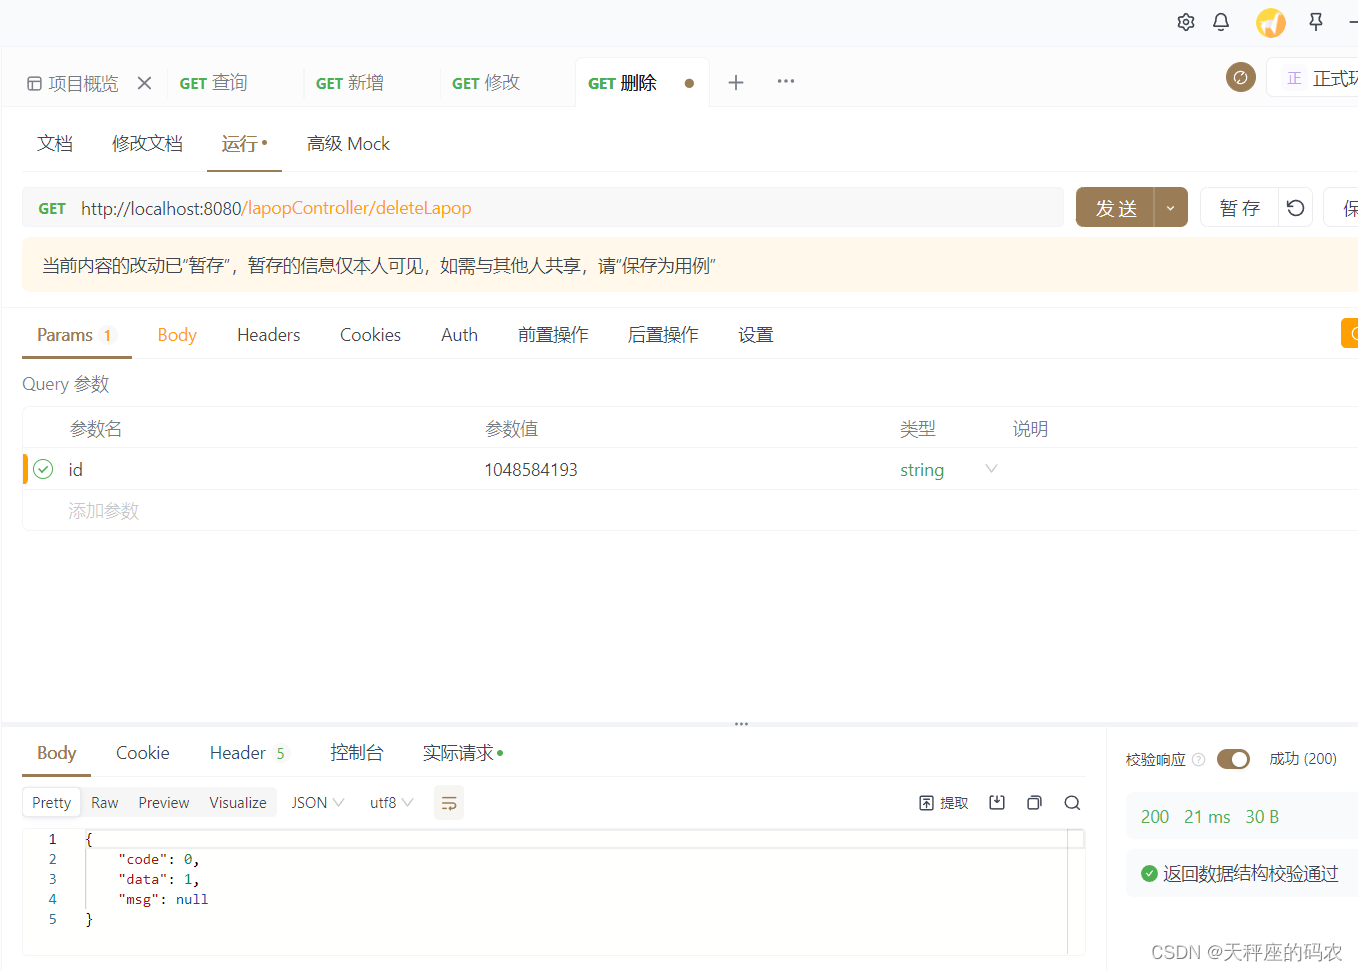
Task: Open the JSON format dropdown
Action: 317,803
